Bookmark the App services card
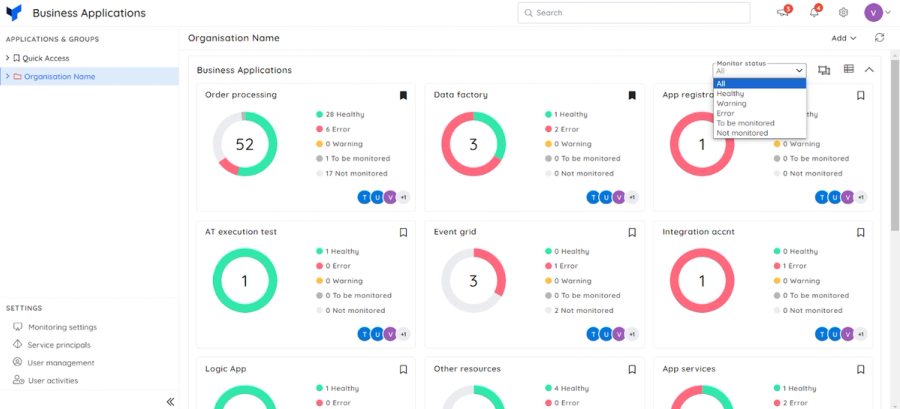The image size is (900, 409). [860, 369]
